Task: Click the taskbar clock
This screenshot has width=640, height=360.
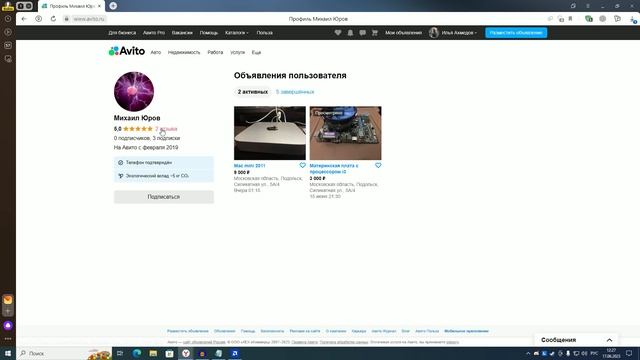Action: [x=611, y=353]
